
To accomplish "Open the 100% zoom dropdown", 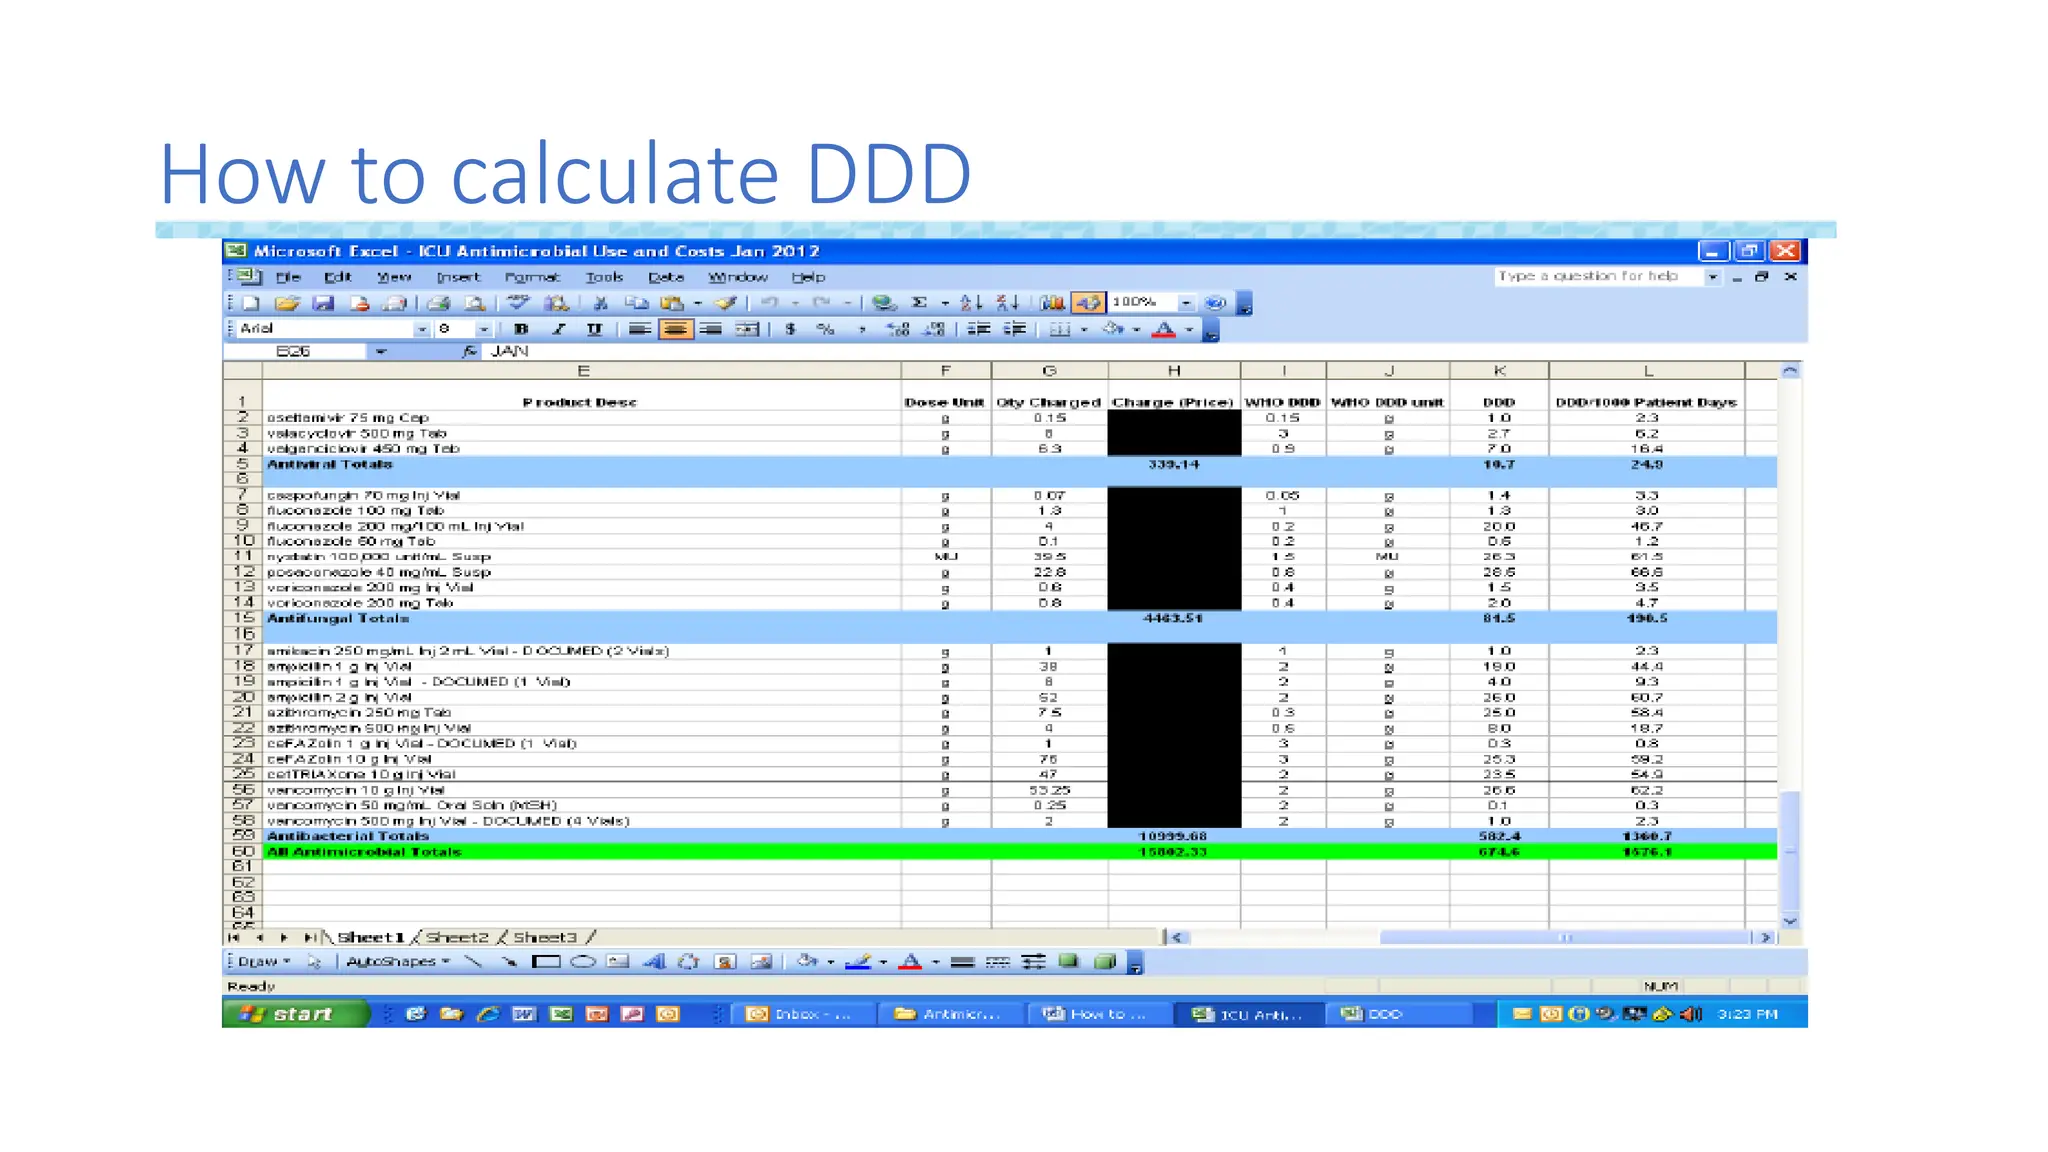I will [1186, 303].
